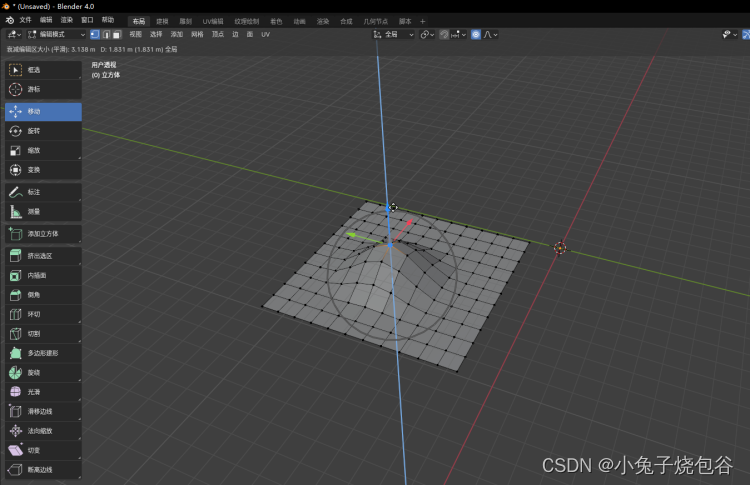
Task: Open the object visibility and selectability dropdown
Action: [x=729, y=34]
